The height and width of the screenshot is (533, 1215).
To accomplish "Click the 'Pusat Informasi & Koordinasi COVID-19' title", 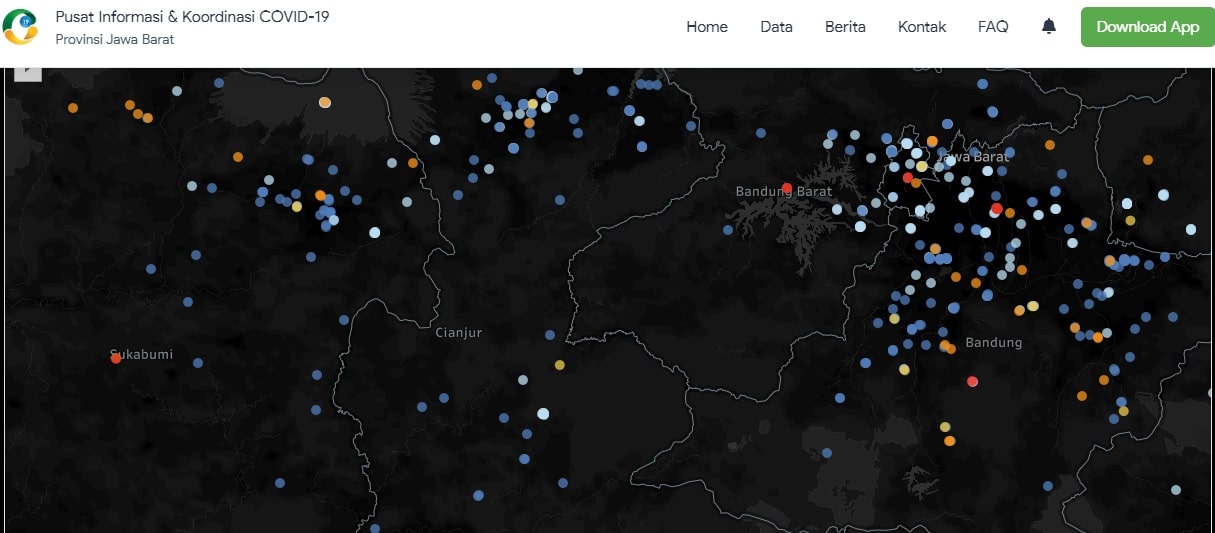I will pyautogui.click(x=192, y=17).
